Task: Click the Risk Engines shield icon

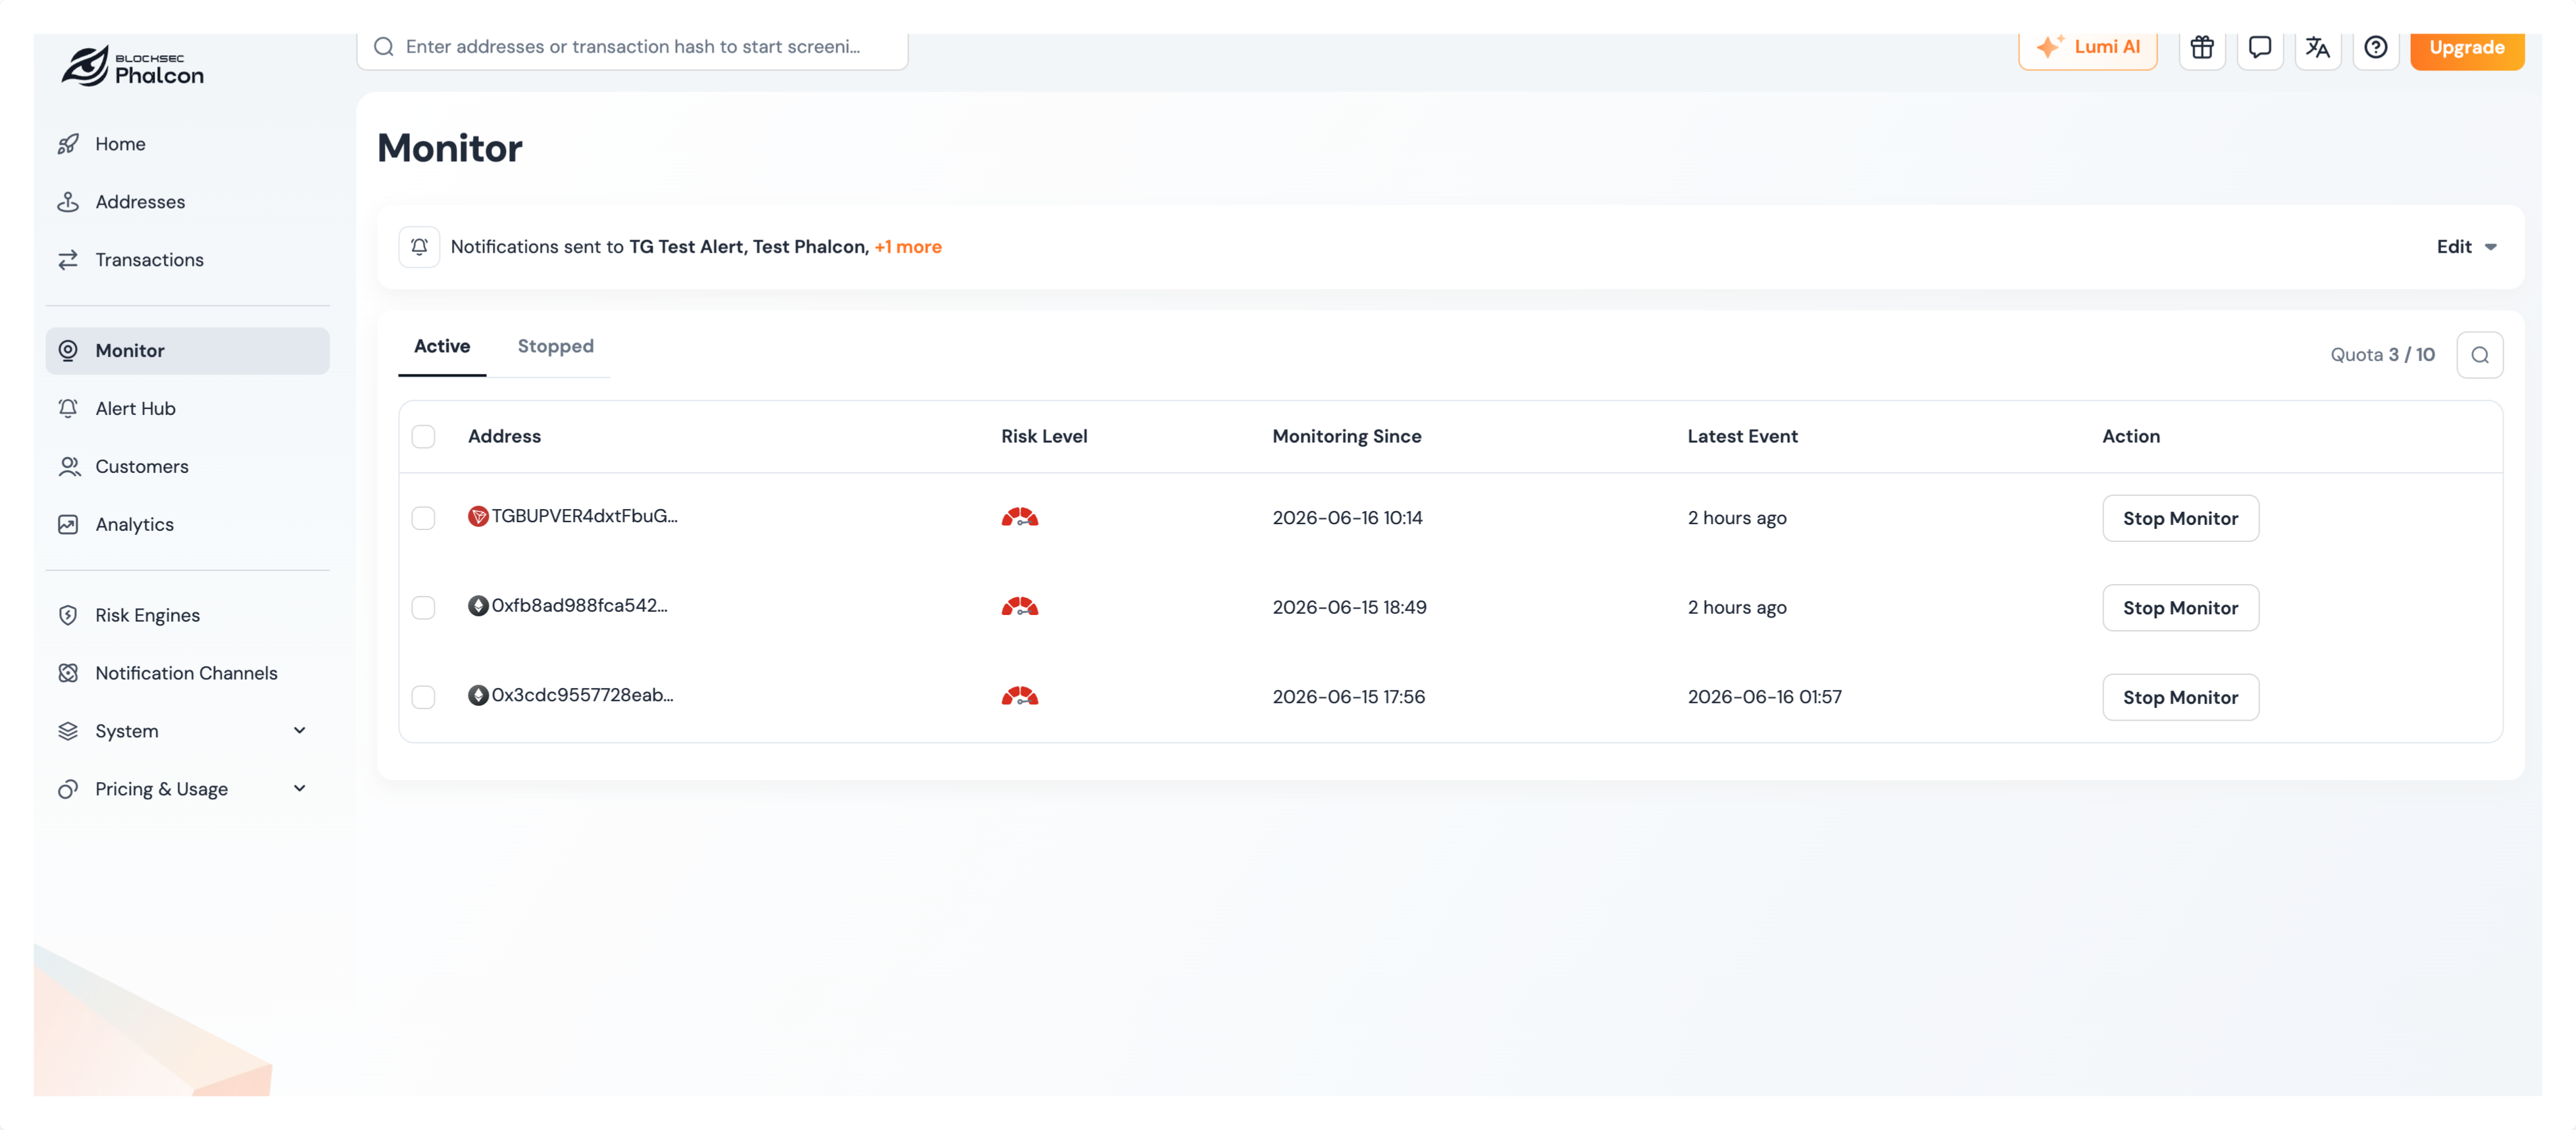Action: (x=68, y=616)
